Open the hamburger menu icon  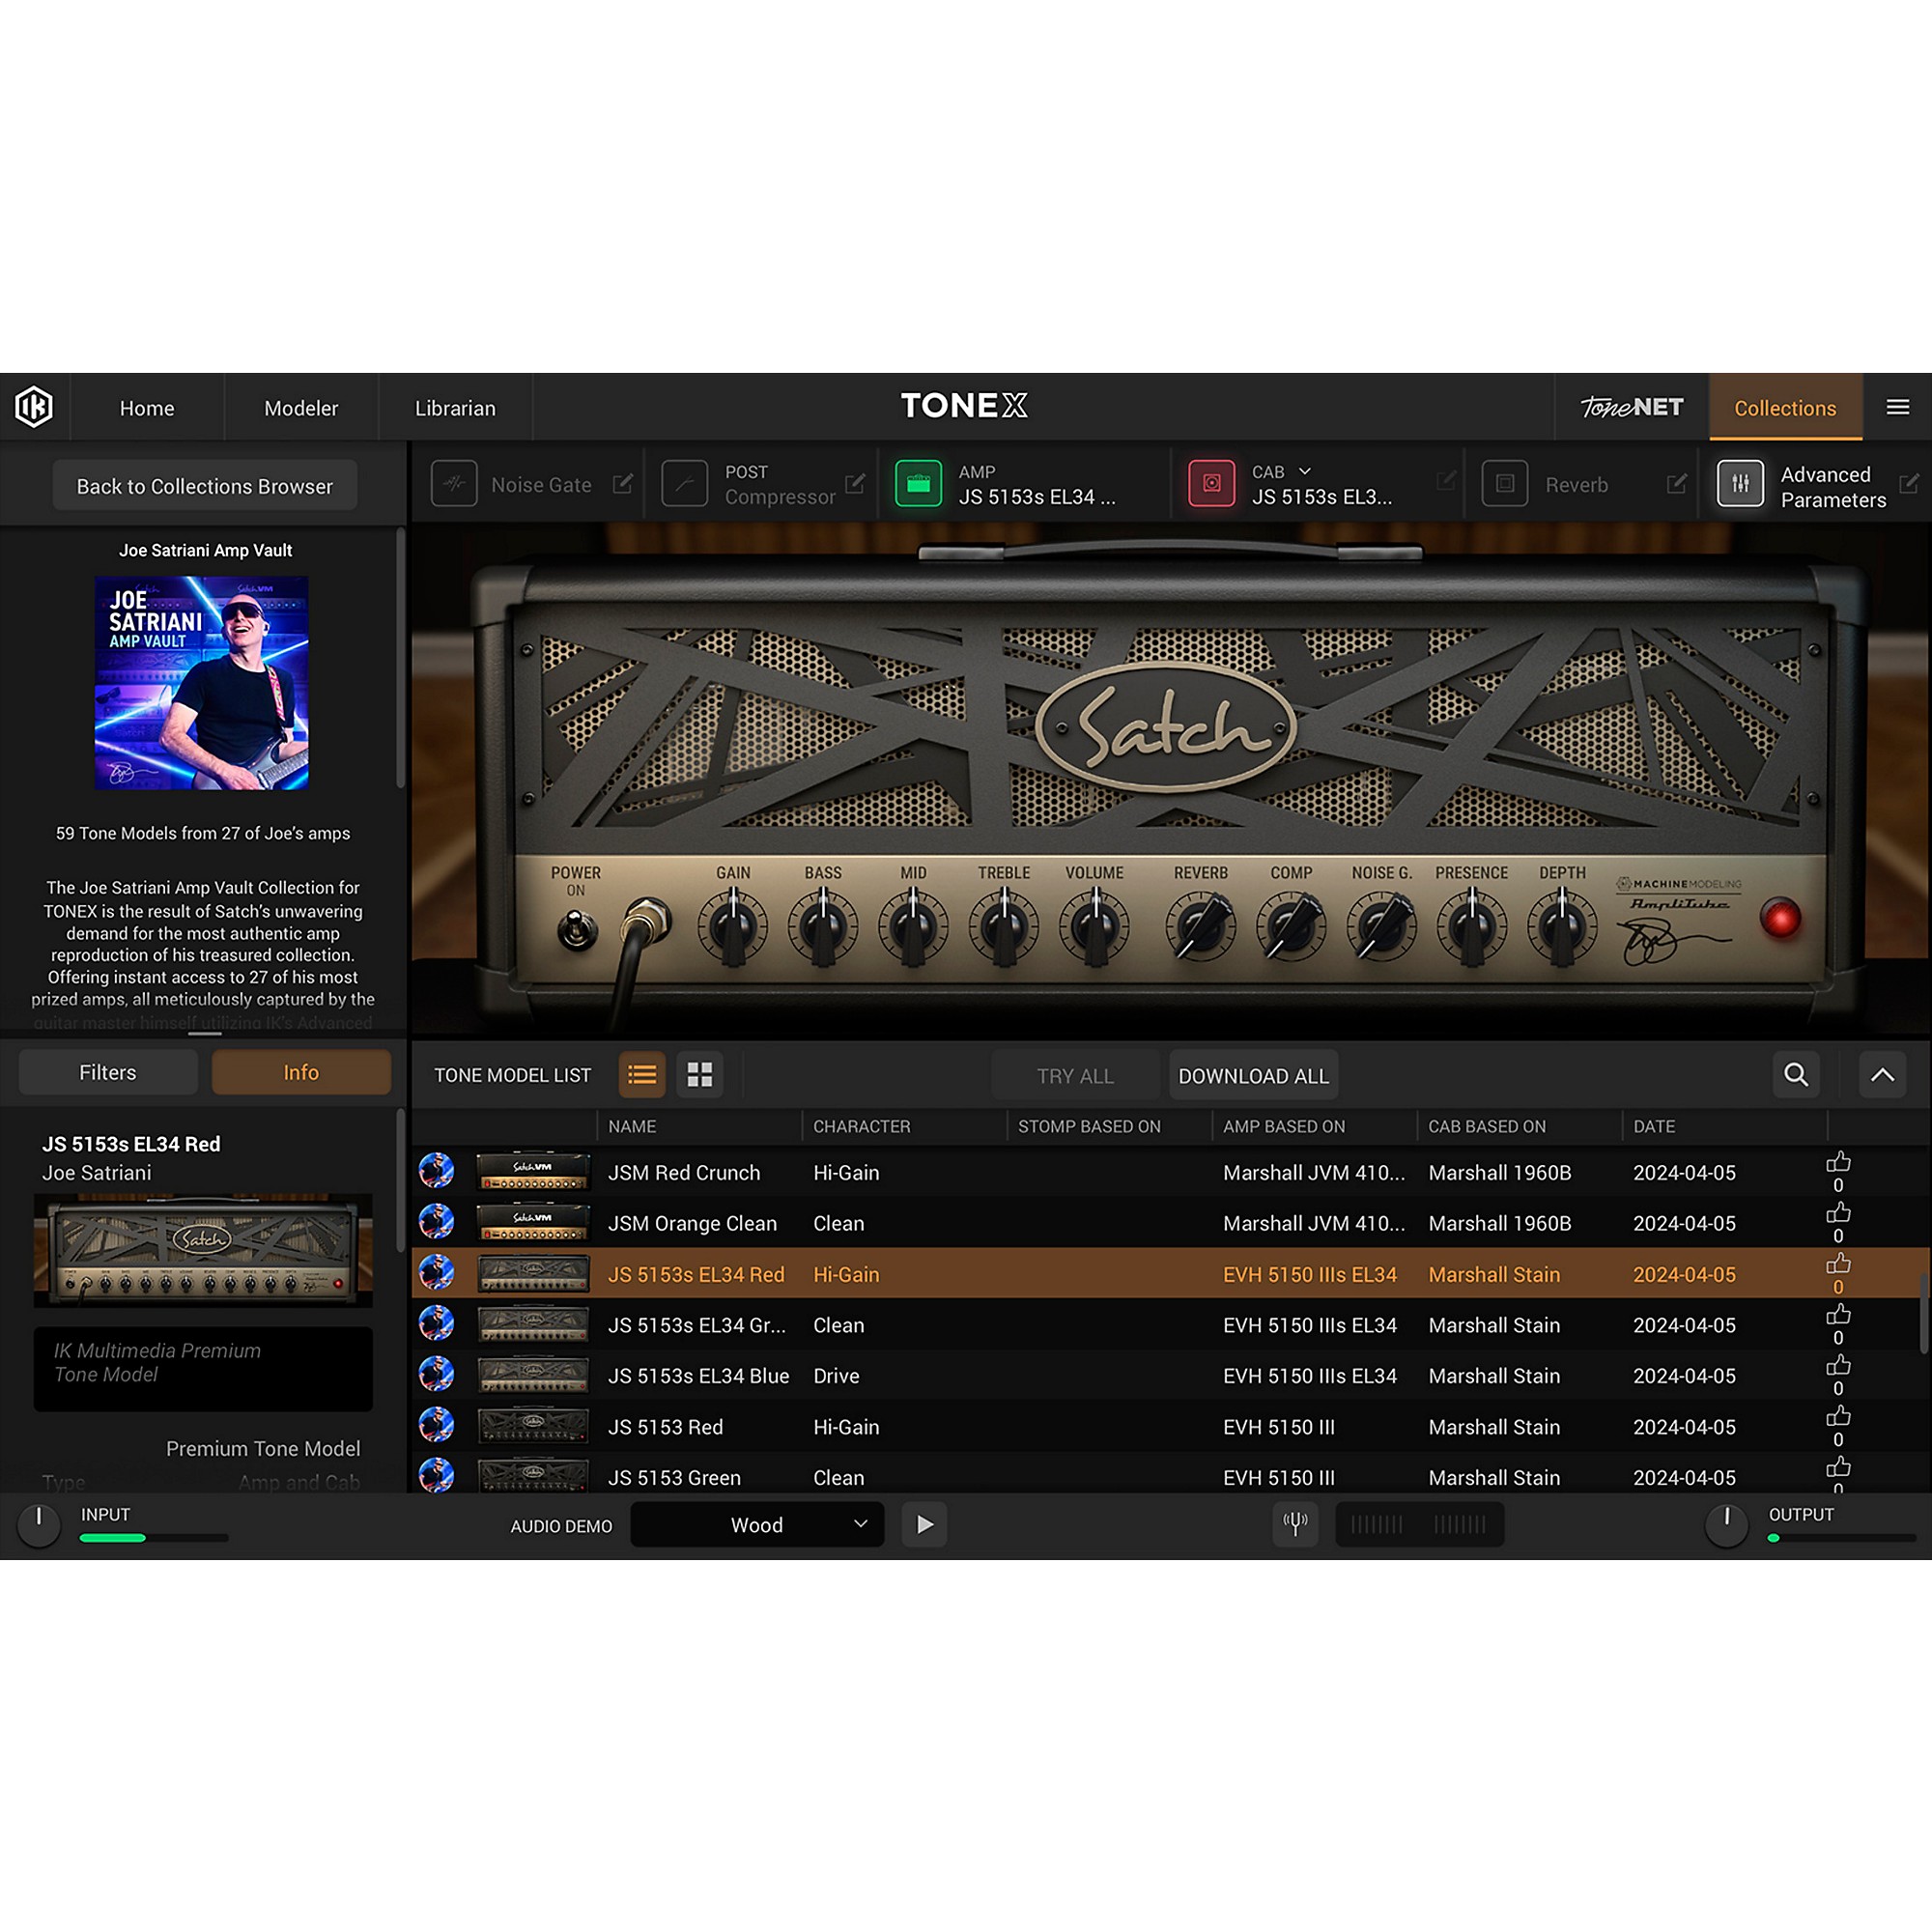tap(1897, 407)
